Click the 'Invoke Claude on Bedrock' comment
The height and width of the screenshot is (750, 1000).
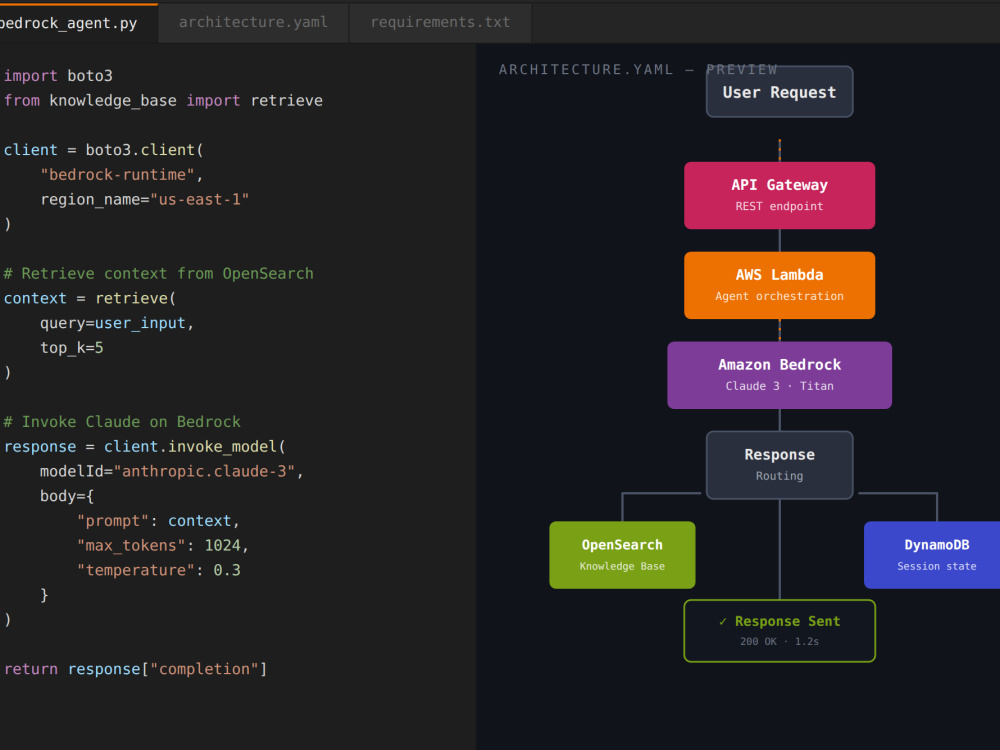(122, 422)
